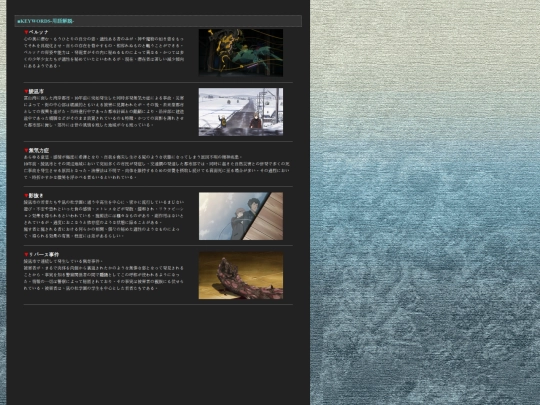The image size is (540, 405).
Task: Click the 無気力症 description paragraph
Action: click(157, 167)
